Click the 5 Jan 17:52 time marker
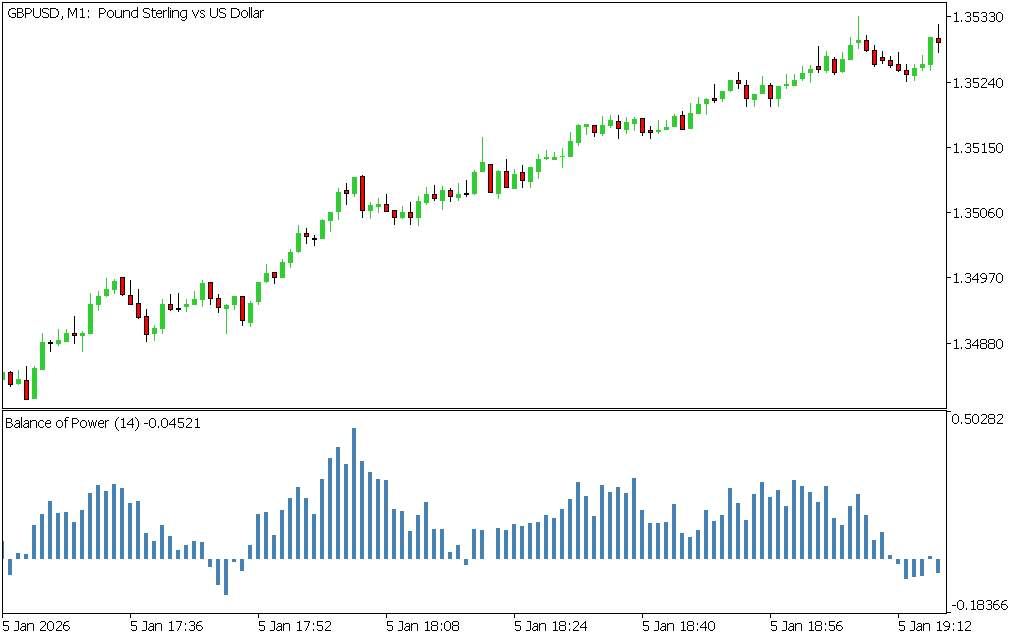 click(295, 626)
